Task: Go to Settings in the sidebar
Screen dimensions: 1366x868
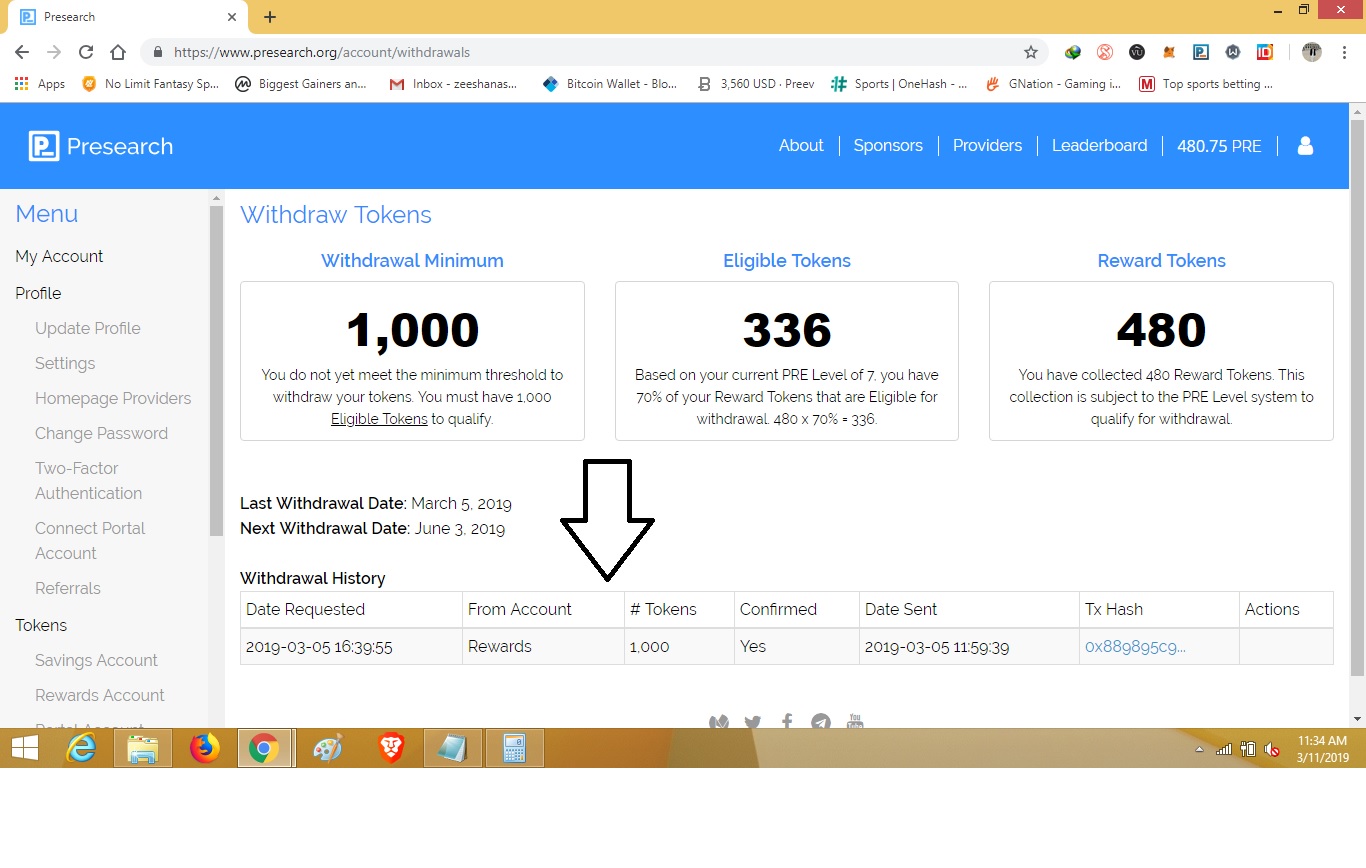Action: pyautogui.click(x=65, y=363)
